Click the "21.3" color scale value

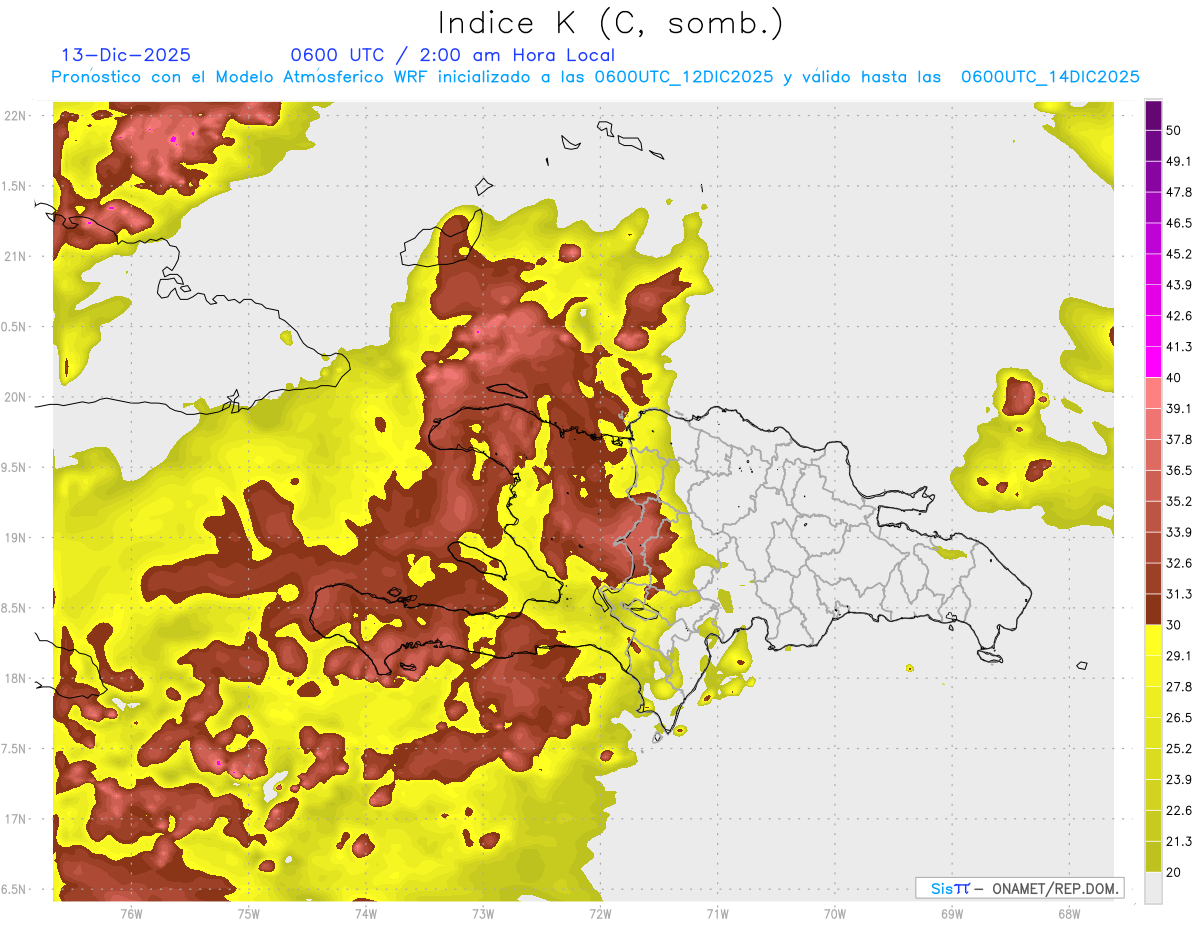pyautogui.click(x=1179, y=841)
